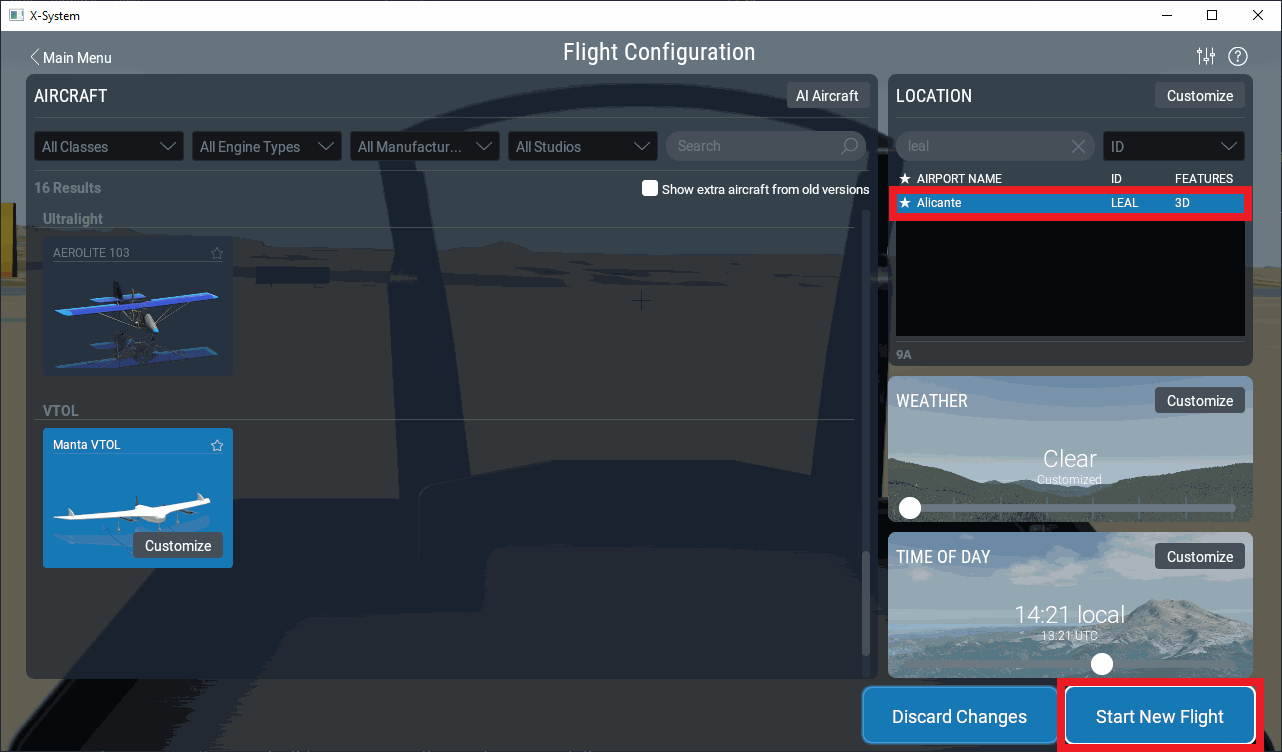Sort by FEATURES column header
Image resolution: width=1282 pixels, height=752 pixels.
click(1204, 179)
